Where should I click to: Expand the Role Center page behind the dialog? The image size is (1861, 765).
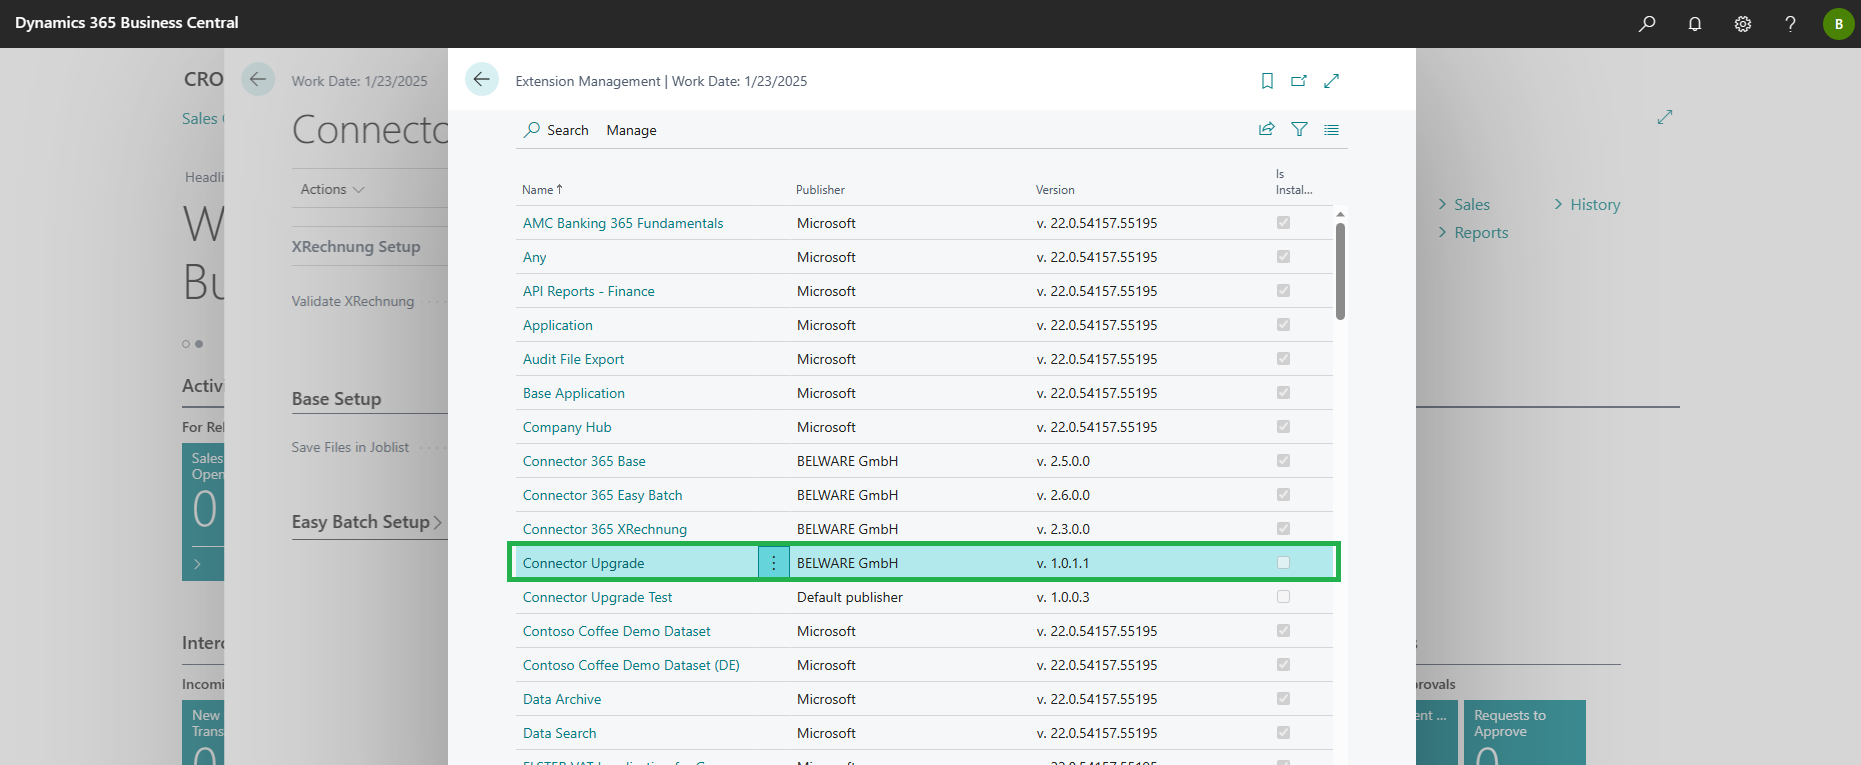click(x=1665, y=117)
